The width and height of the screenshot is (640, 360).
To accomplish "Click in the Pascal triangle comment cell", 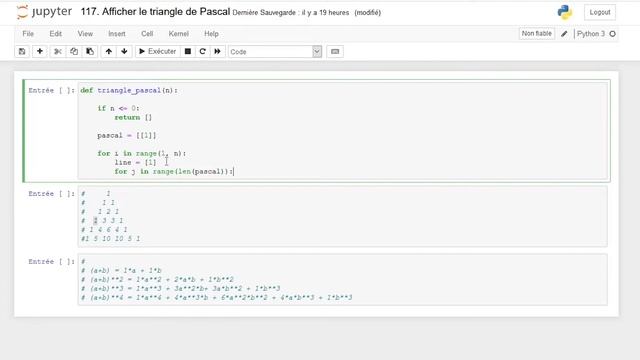I will coord(343,216).
